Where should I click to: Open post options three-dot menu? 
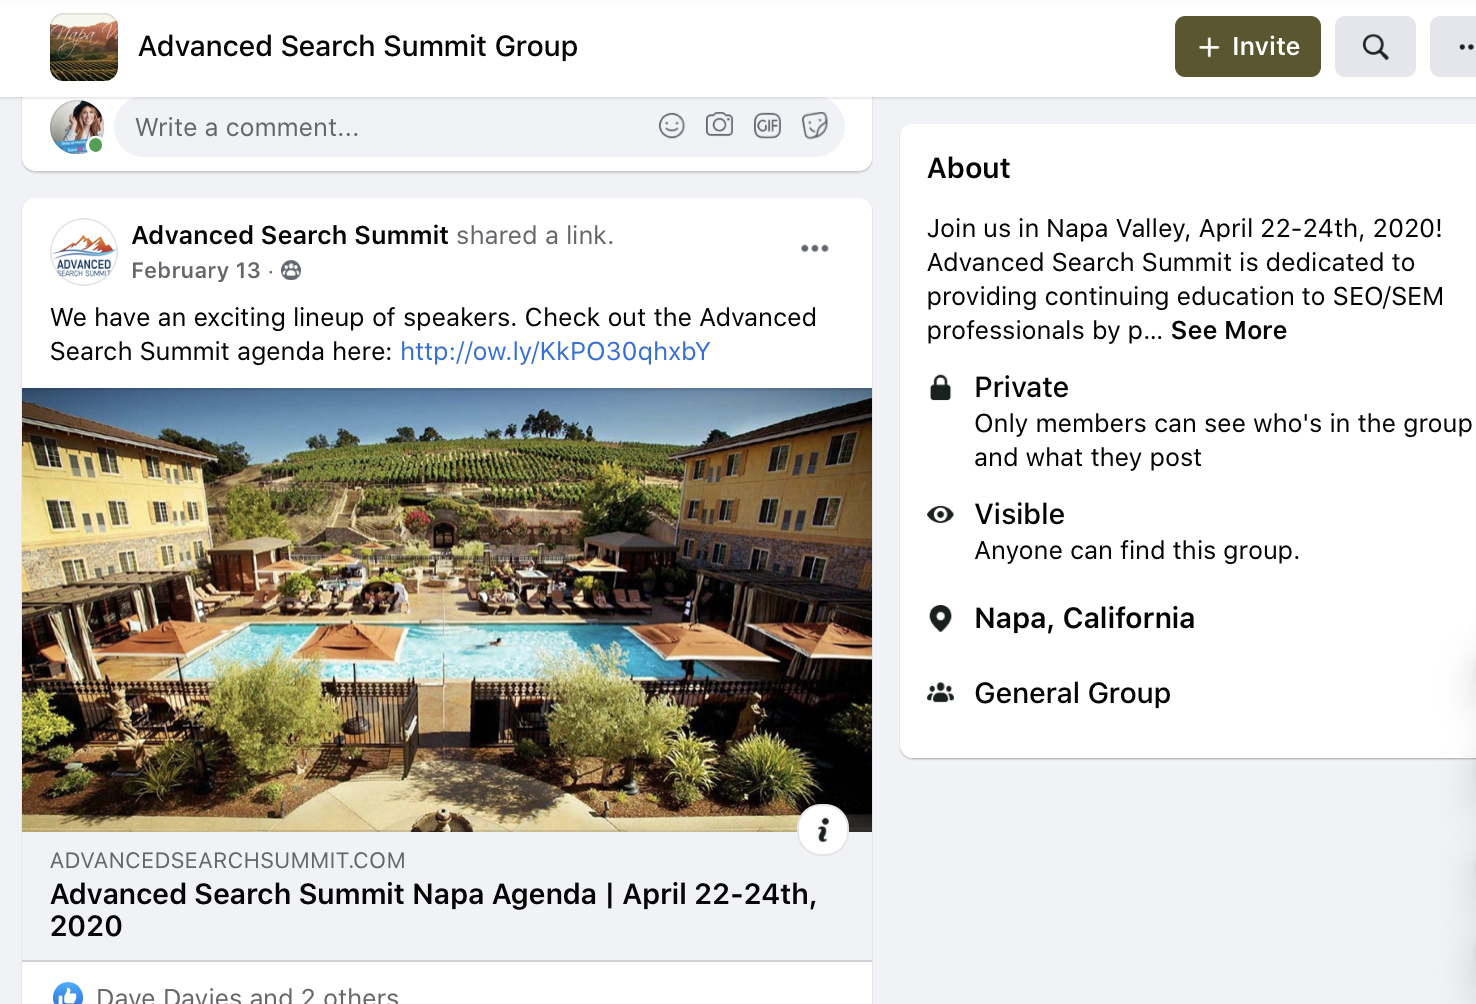coord(814,248)
